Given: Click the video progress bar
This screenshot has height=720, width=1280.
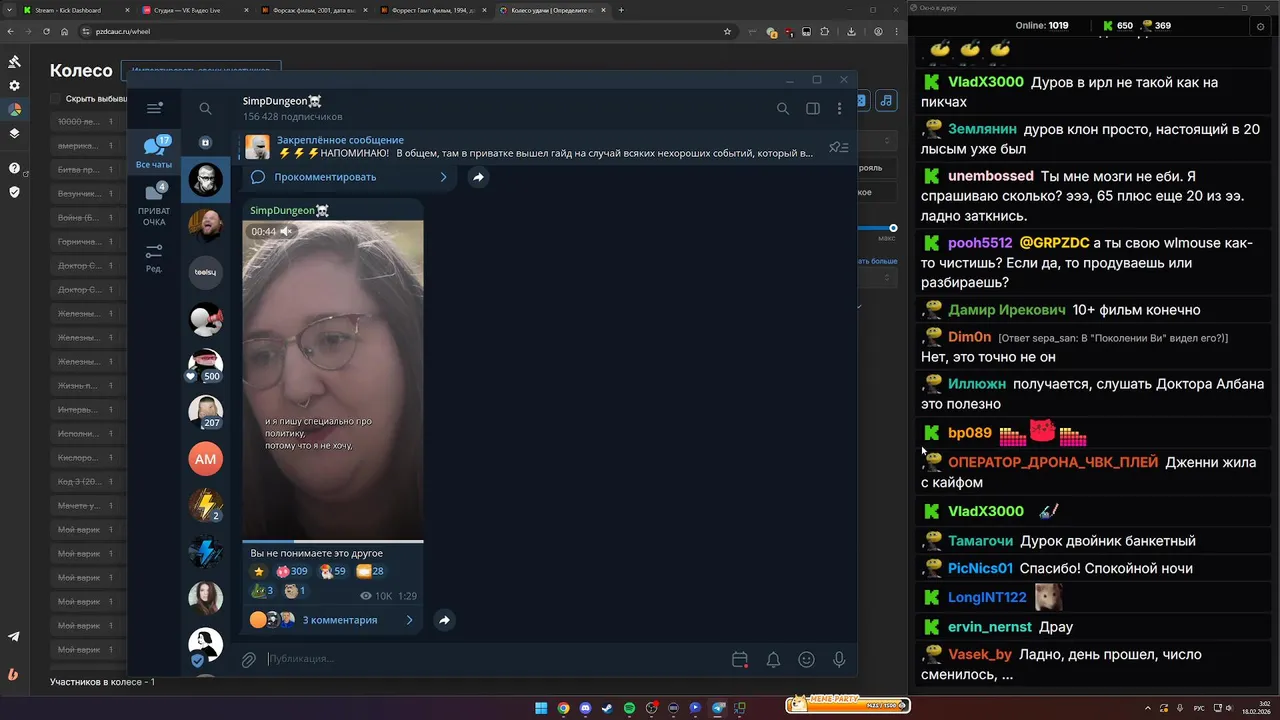Looking at the screenshot, I should [333, 542].
